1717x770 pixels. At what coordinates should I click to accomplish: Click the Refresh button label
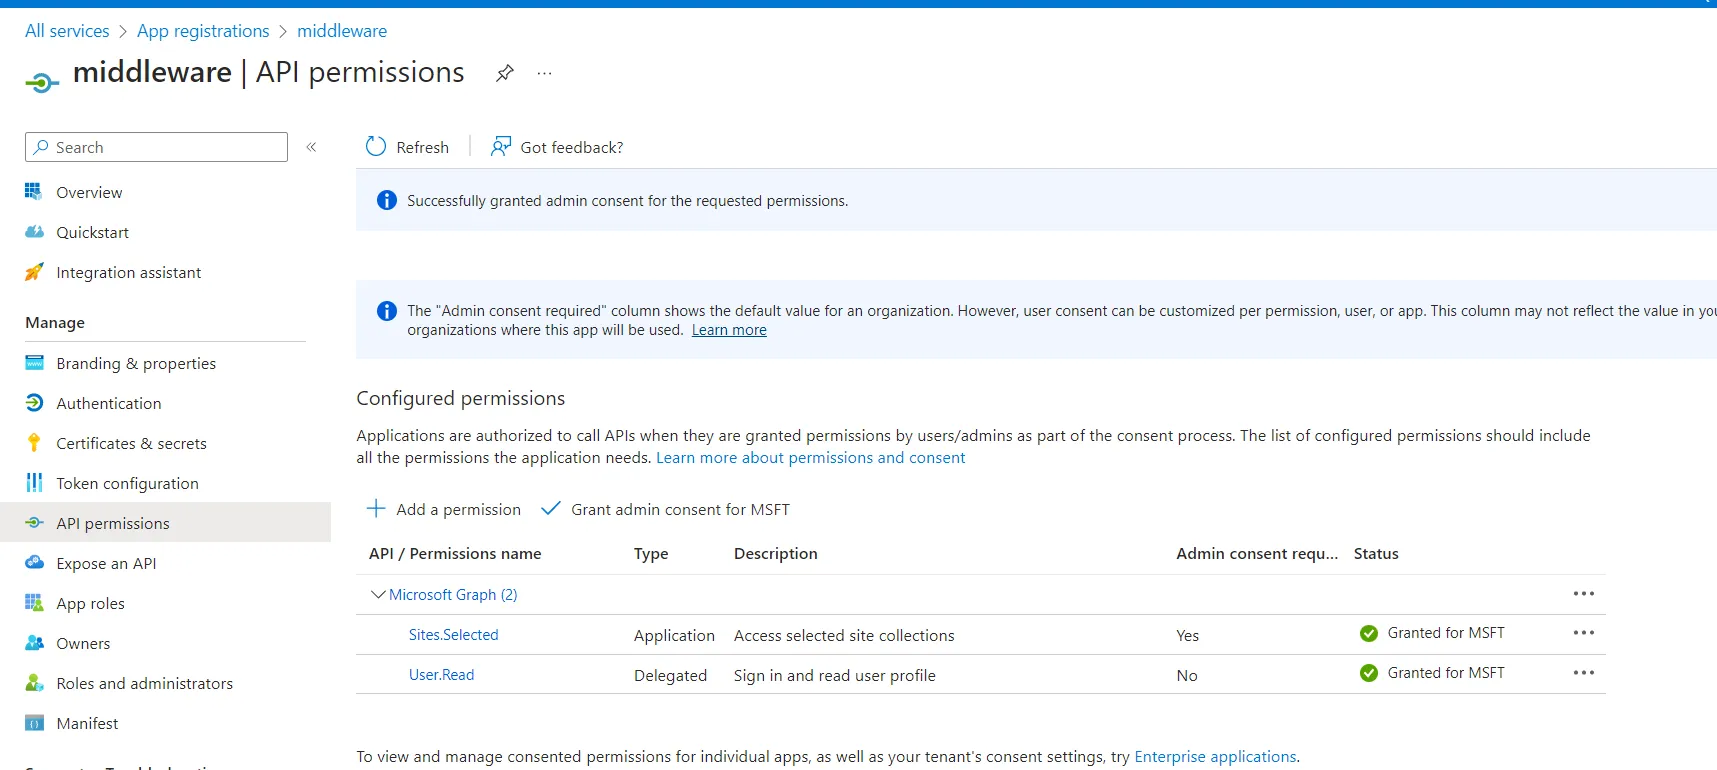(422, 147)
